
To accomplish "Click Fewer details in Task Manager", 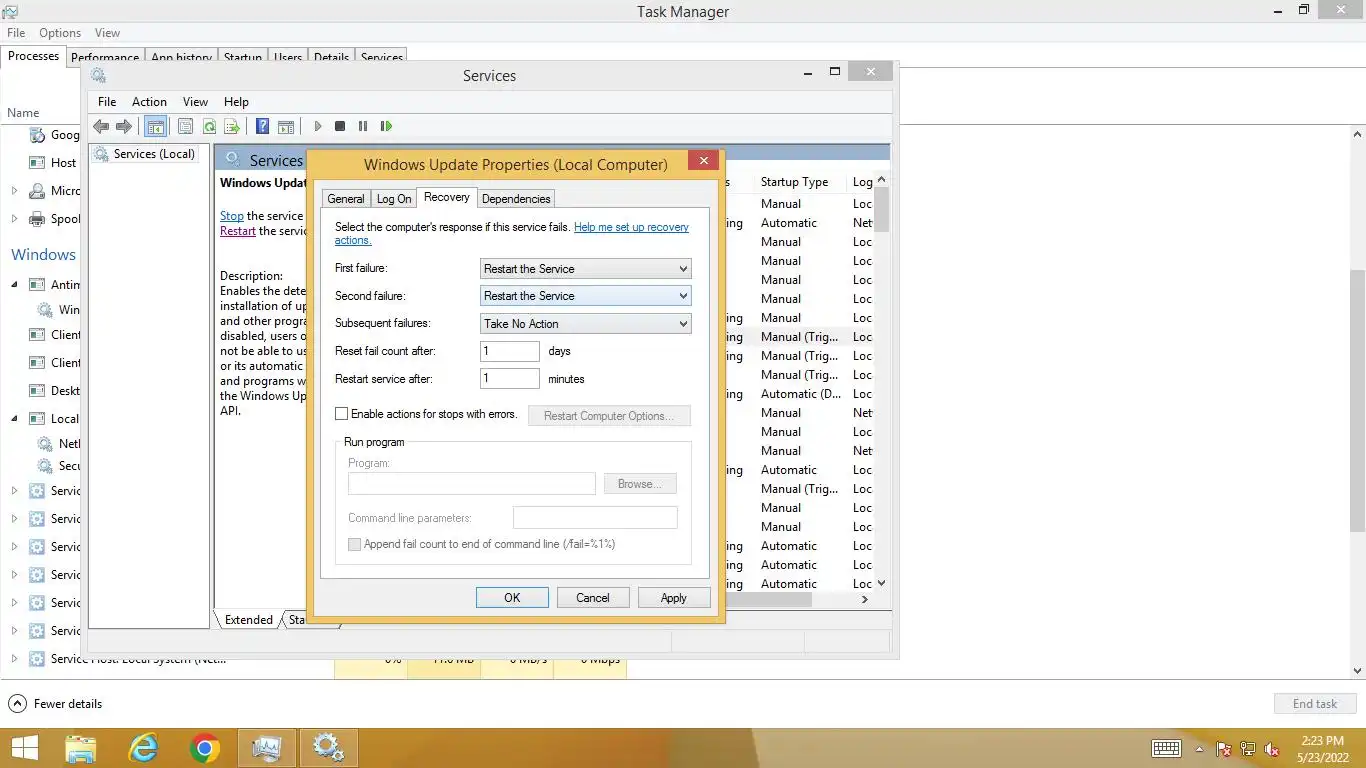I will [x=68, y=703].
